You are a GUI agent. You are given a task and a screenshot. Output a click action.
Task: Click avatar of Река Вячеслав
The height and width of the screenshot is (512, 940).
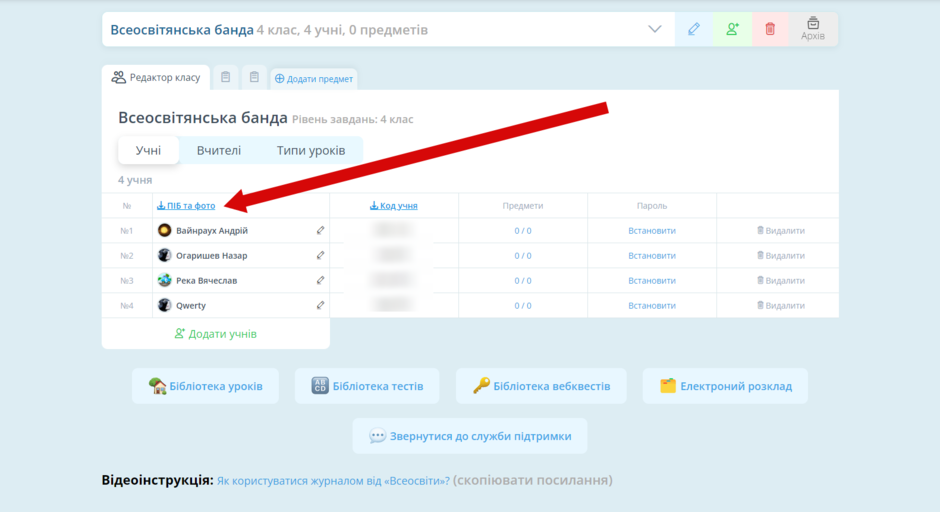coord(164,280)
